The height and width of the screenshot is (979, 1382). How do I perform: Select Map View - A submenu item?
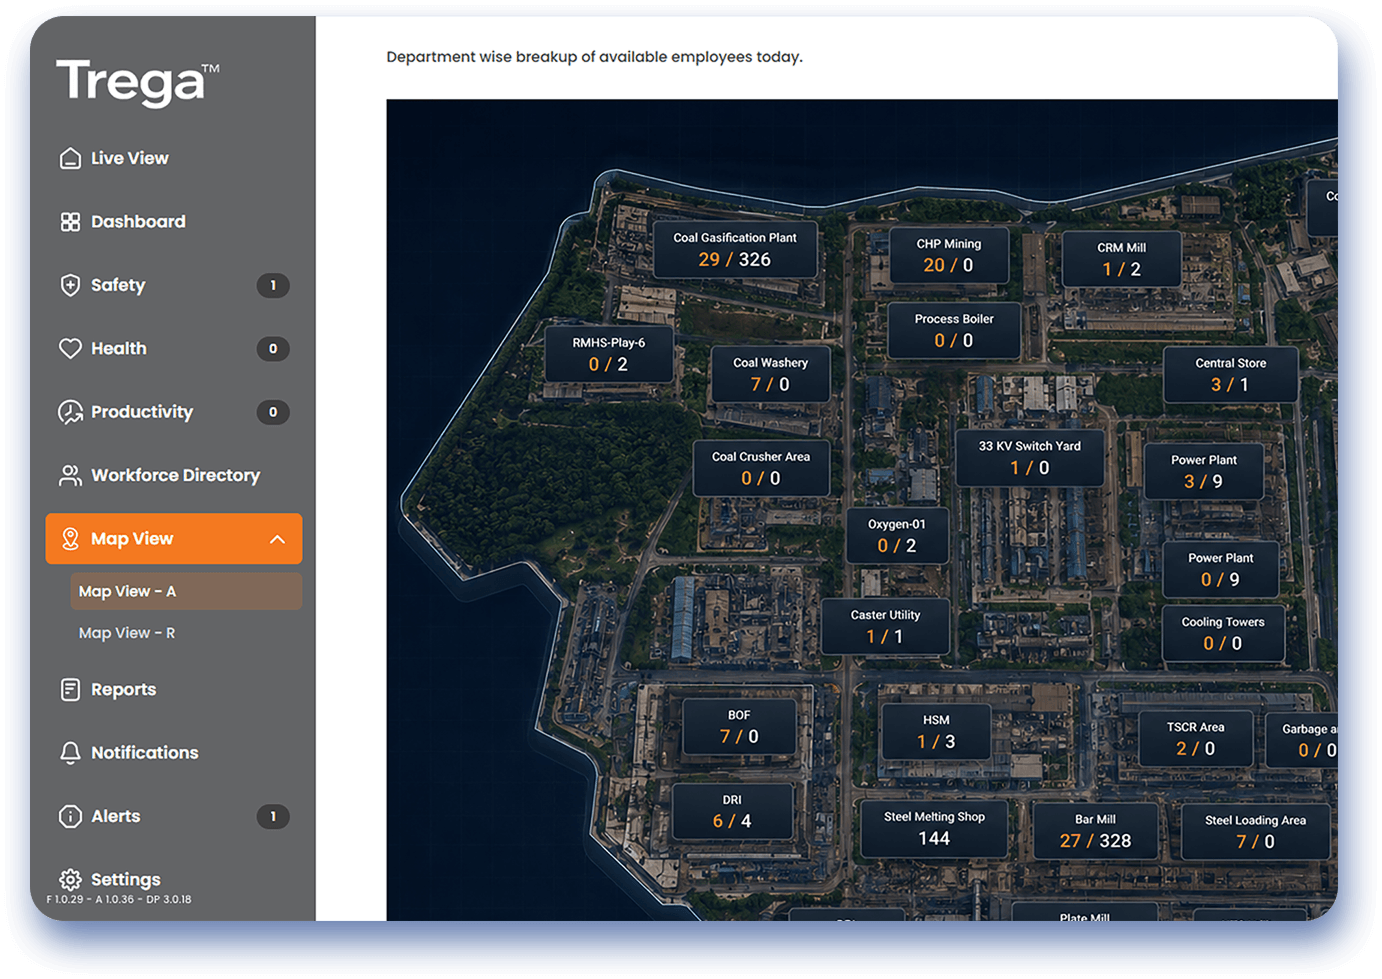[186, 591]
